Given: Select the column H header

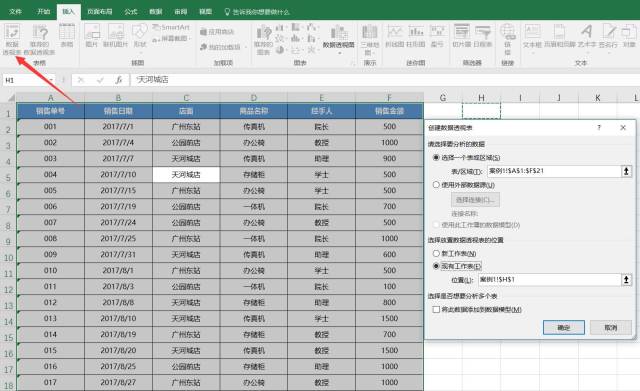Looking at the screenshot, I should point(482,98).
